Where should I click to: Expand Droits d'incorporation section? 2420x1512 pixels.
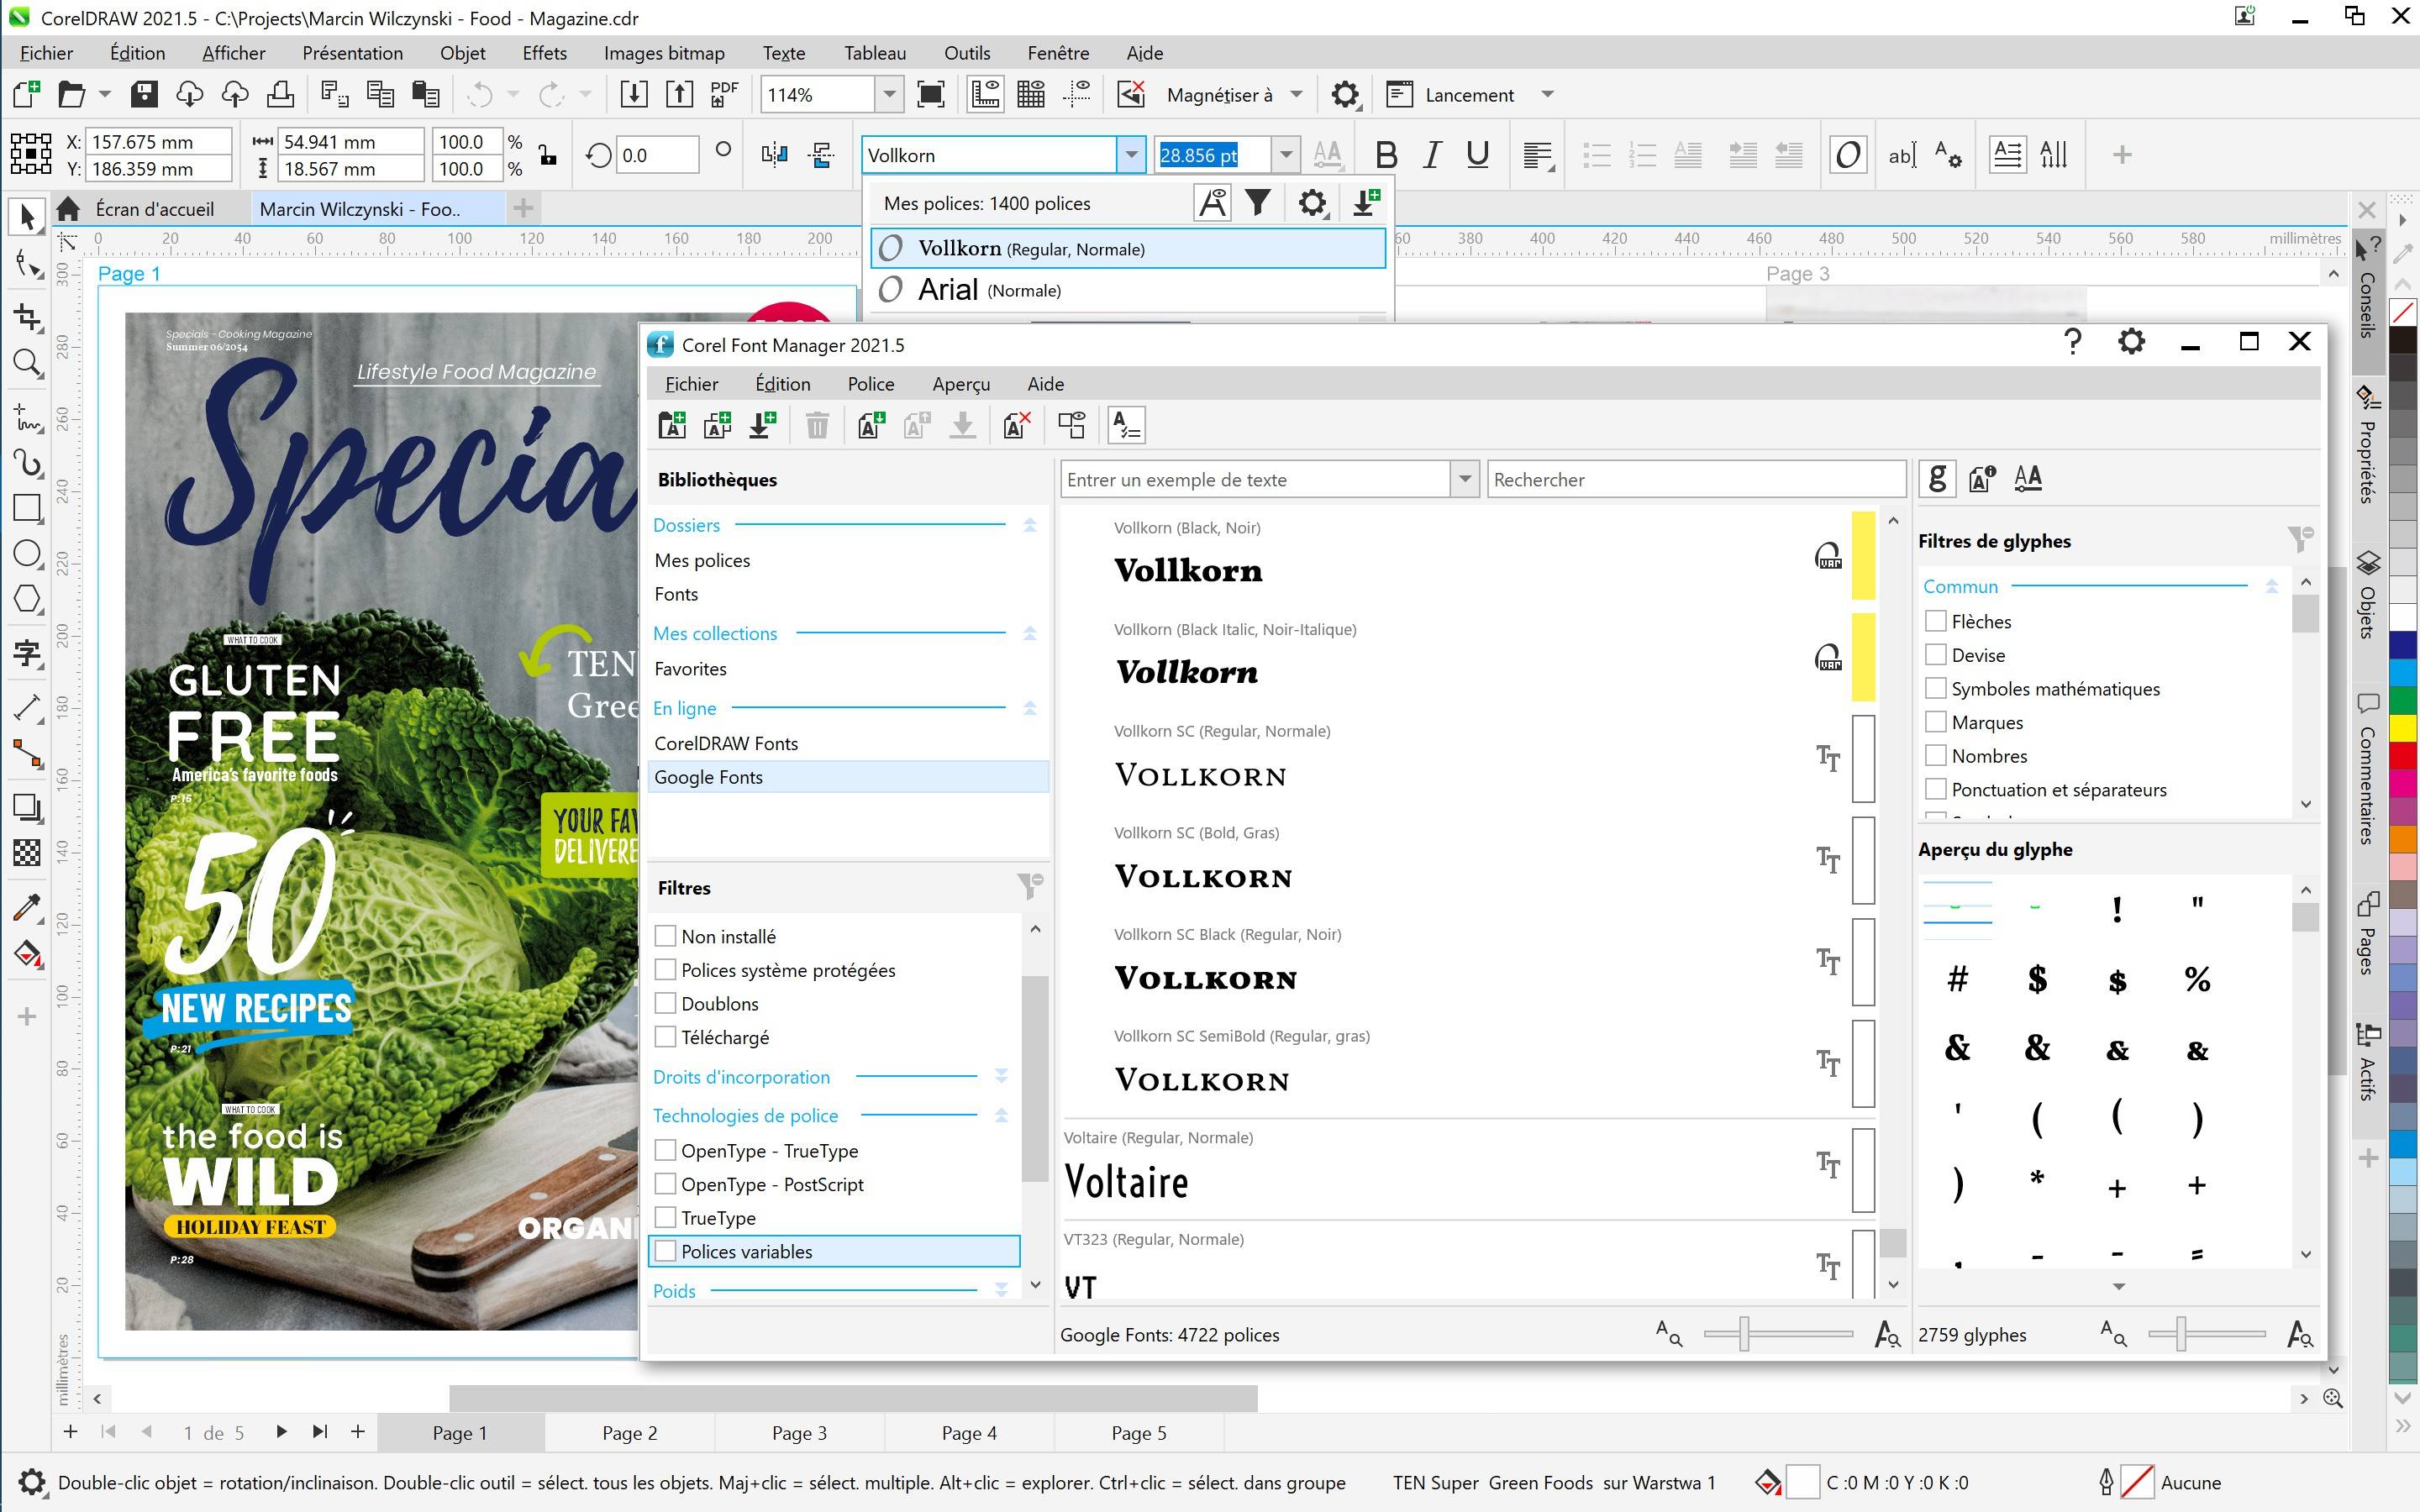(1001, 1077)
